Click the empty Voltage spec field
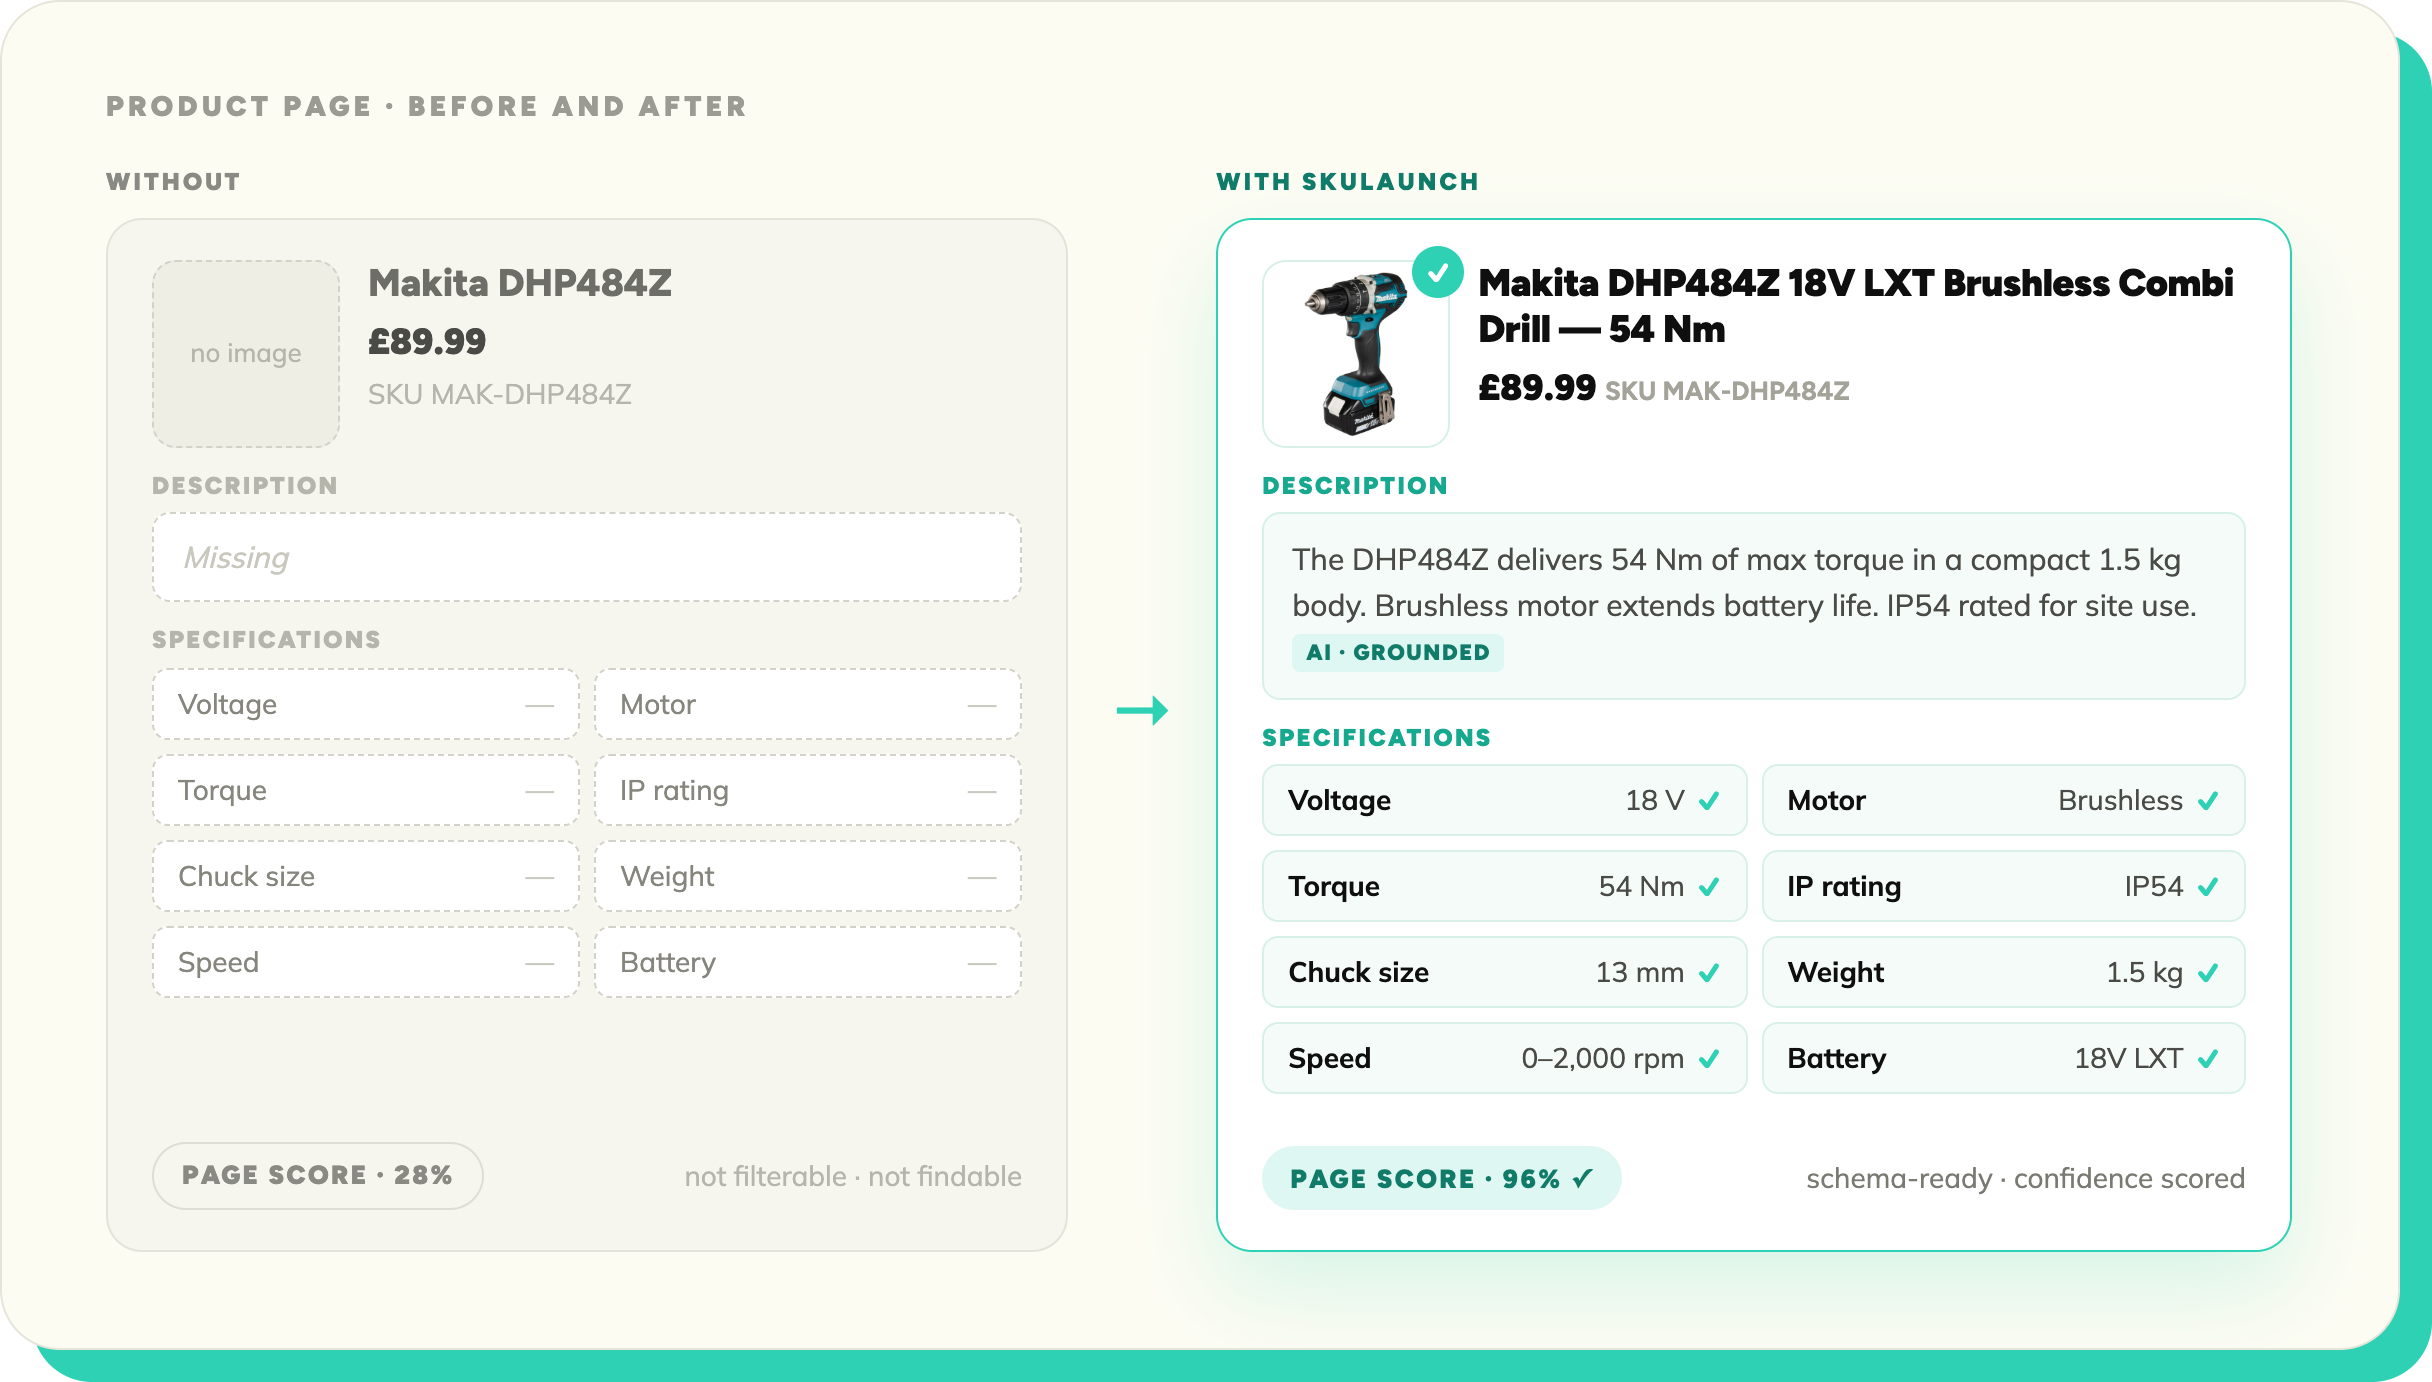 [x=366, y=704]
